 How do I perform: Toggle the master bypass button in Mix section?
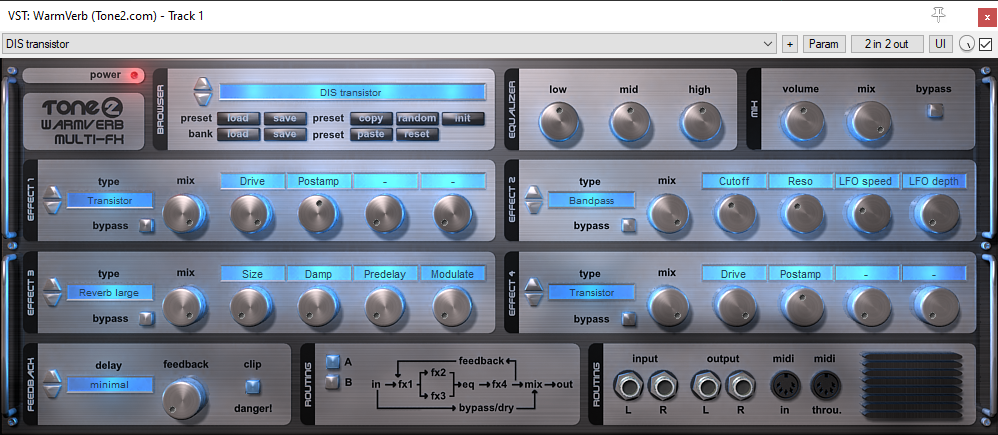pos(934,111)
